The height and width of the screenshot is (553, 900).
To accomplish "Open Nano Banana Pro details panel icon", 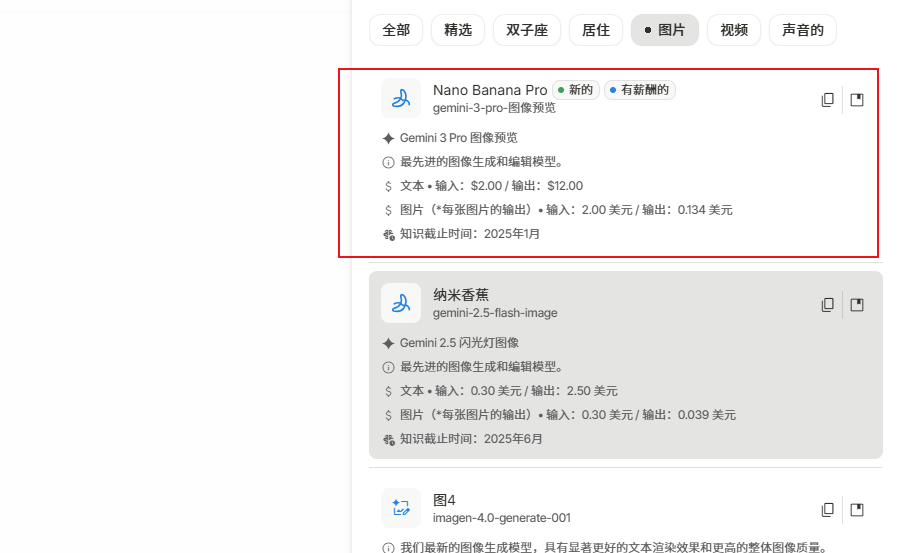I will click(x=857, y=100).
